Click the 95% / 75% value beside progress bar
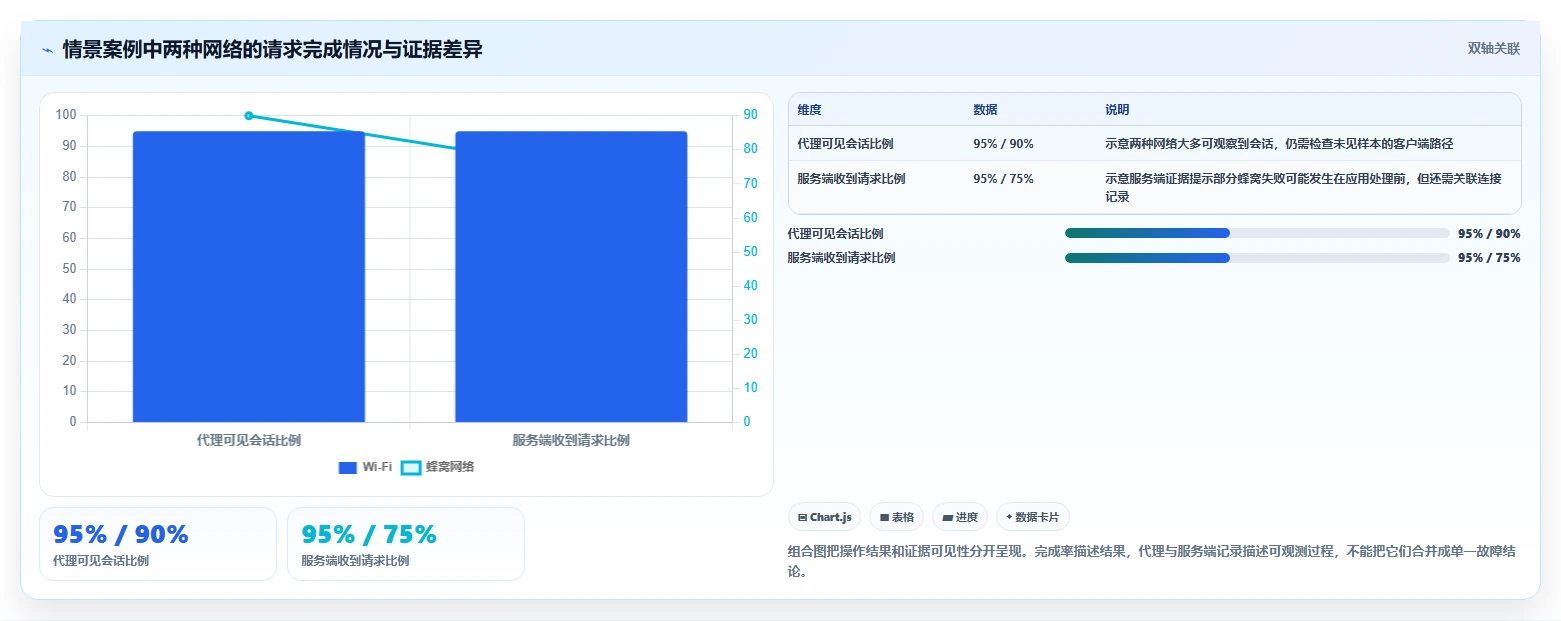The image size is (1561, 621). point(1489,258)
